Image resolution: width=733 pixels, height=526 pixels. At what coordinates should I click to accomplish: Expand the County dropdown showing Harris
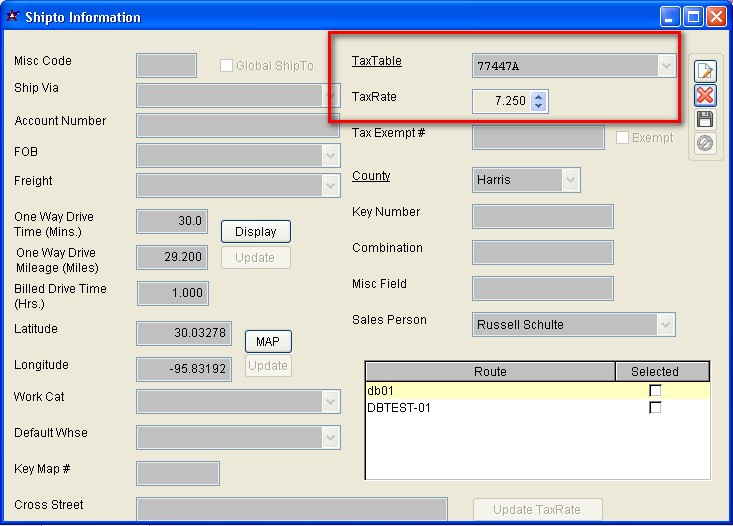pos(570,180)
